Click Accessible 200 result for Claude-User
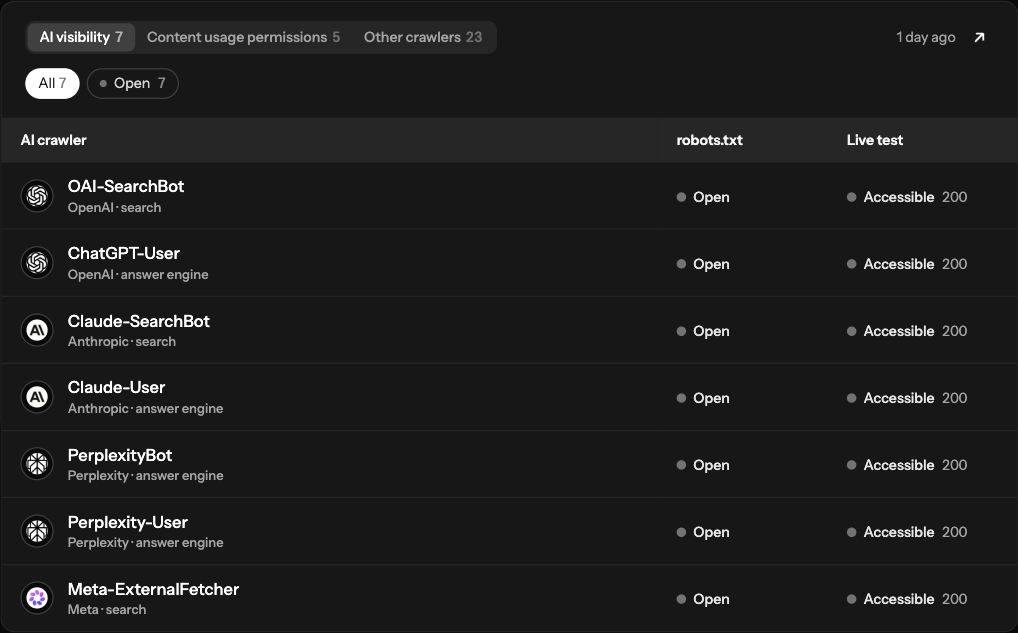The width and height of the screenshot is (1018, 633). pos(907,398)
